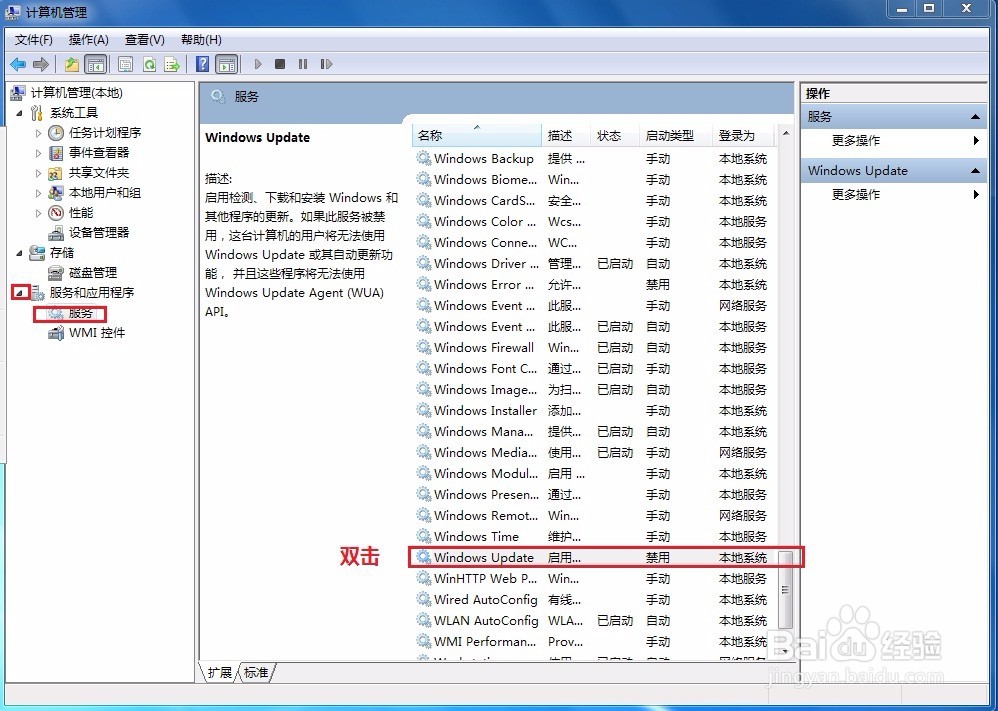Click the Start Service play icon

pos(258,64)
